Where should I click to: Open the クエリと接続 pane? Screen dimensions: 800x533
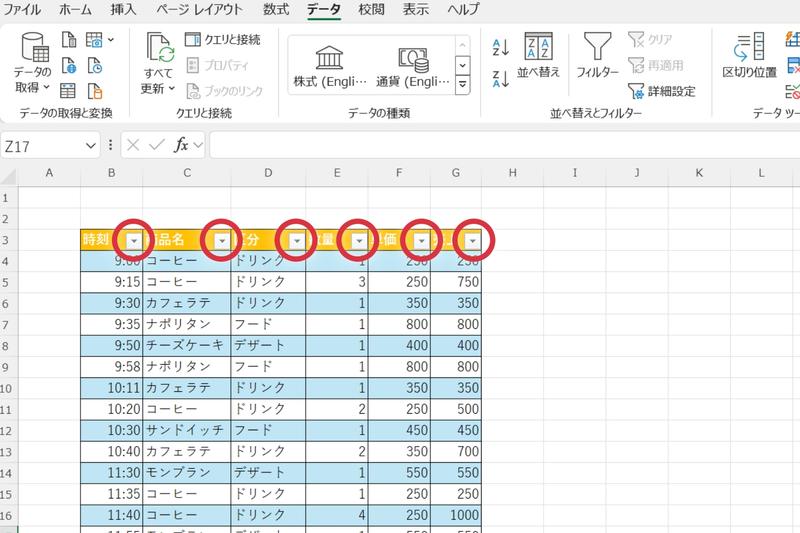tap(222, 39)
